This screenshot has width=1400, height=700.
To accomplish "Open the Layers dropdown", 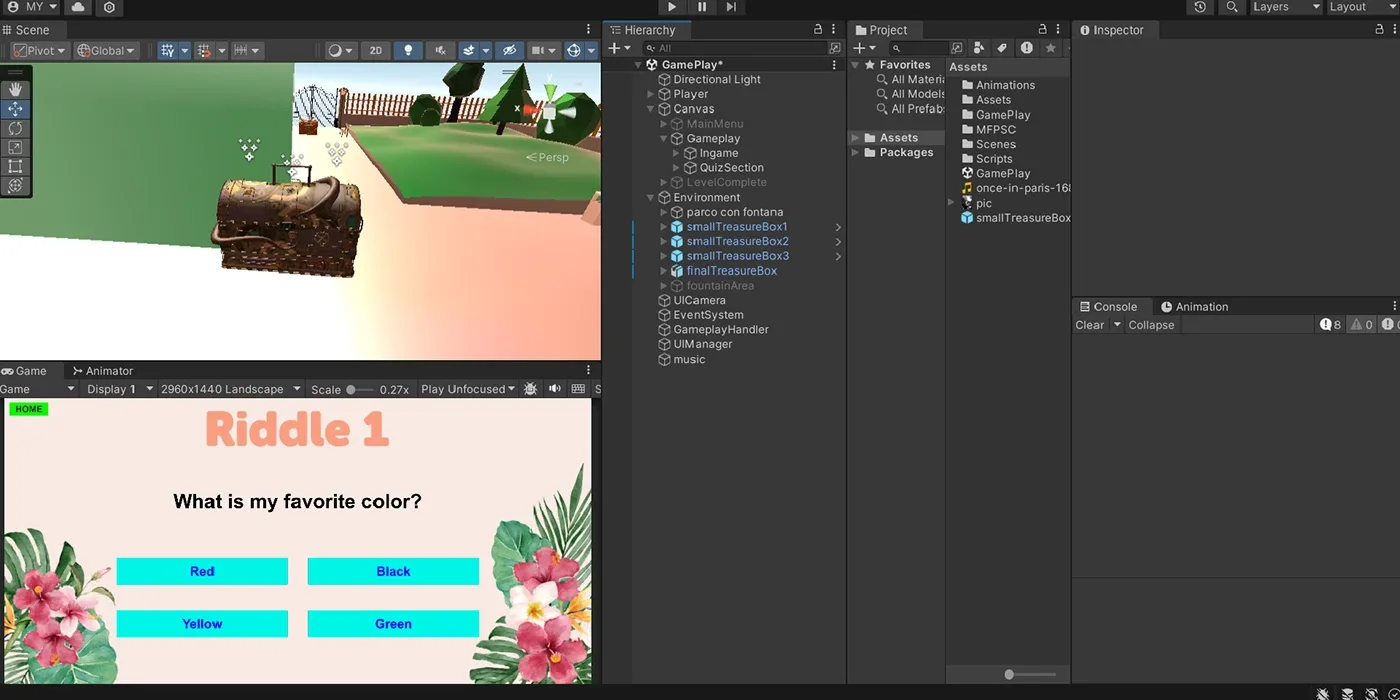I will pyautogui.click(x=1286, y=7).
